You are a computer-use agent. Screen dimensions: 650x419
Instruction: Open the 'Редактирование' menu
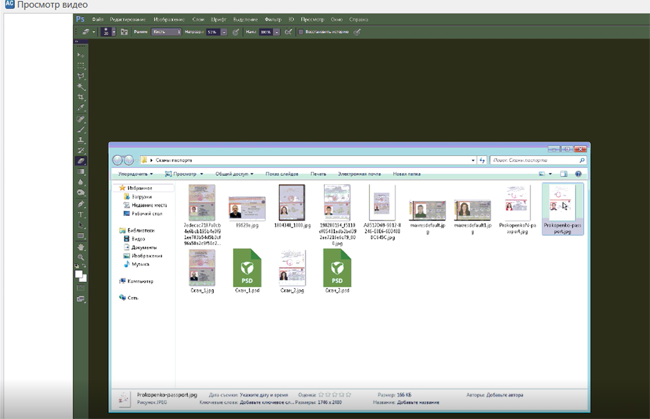pyautogui.click(x=128, y=19)
